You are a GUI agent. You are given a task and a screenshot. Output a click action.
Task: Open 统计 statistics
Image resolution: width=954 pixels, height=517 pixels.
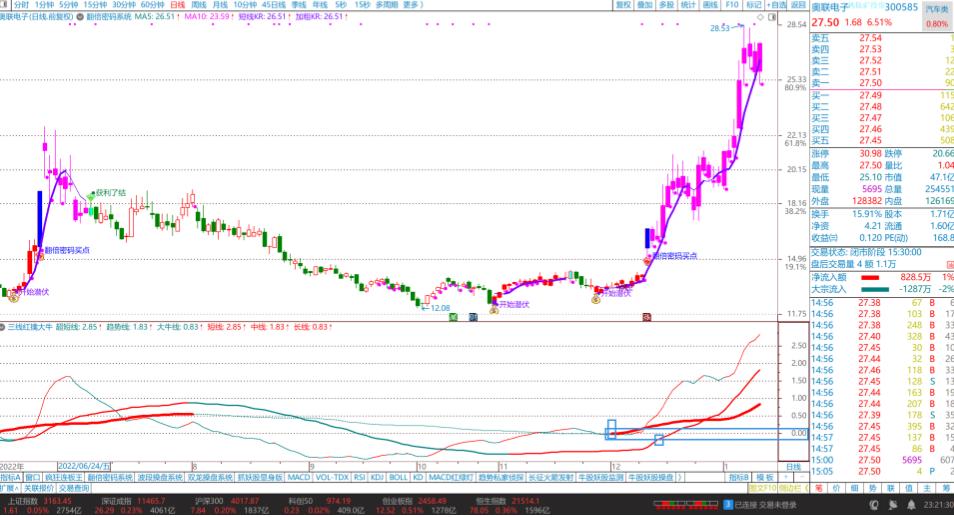click(x=688, y=5)
